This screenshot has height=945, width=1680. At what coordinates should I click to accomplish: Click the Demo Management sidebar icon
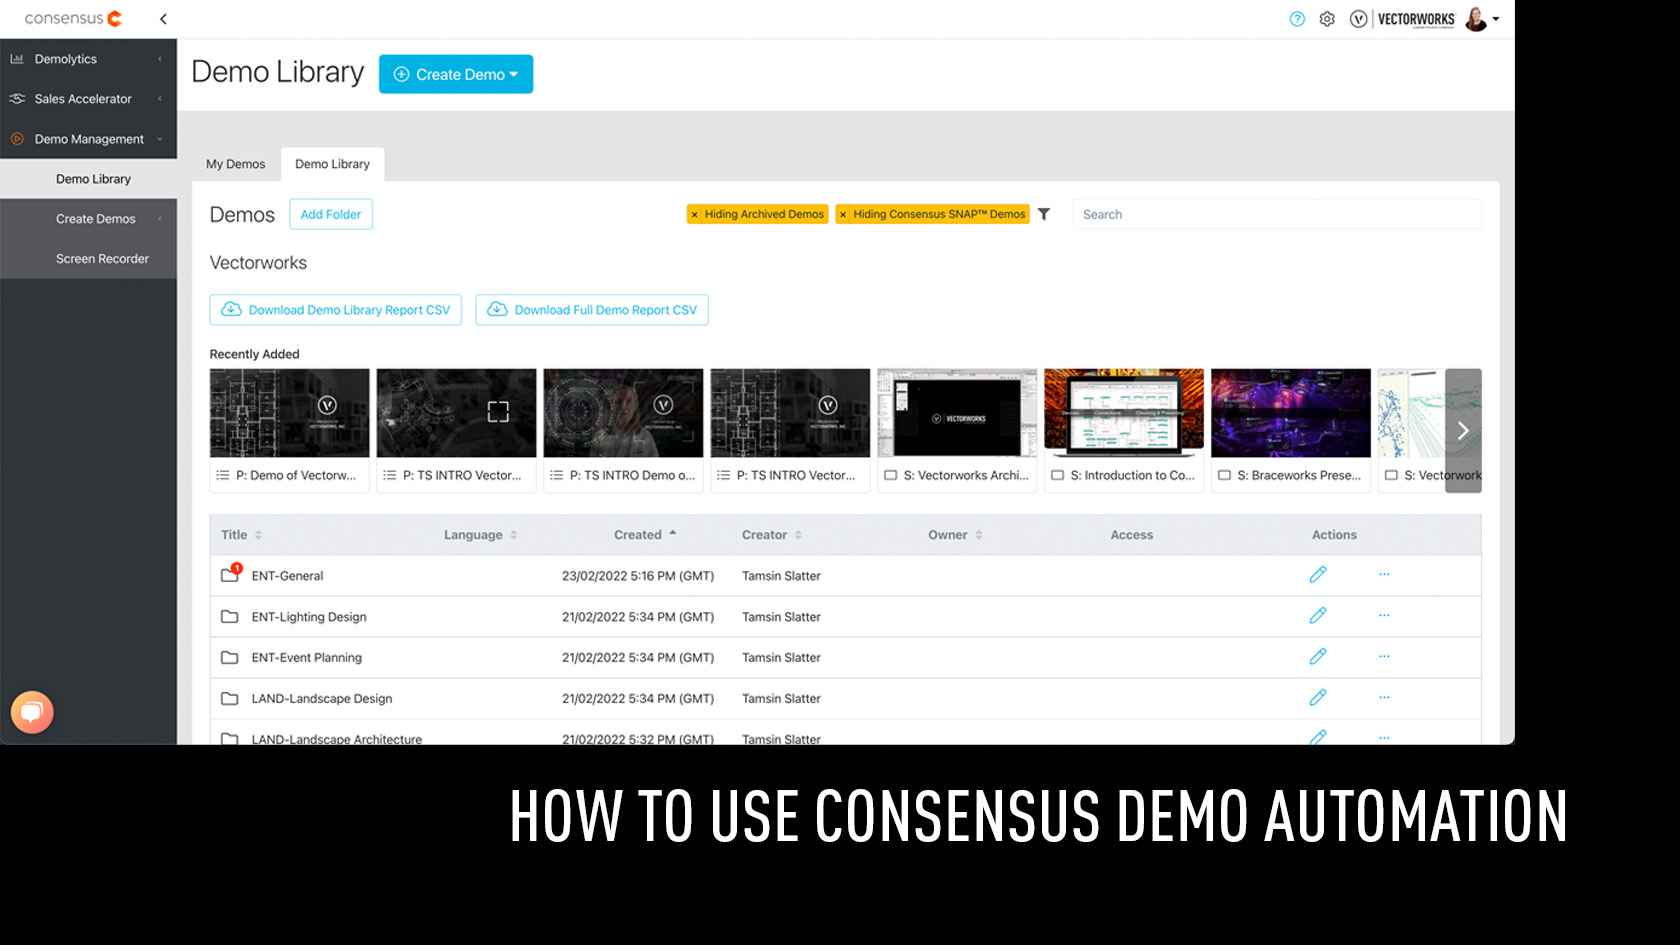(17, 139)
